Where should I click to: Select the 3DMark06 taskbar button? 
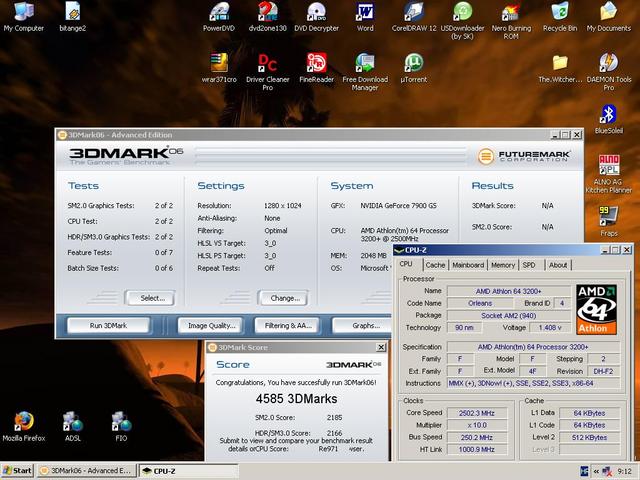[x=85, y=470]
